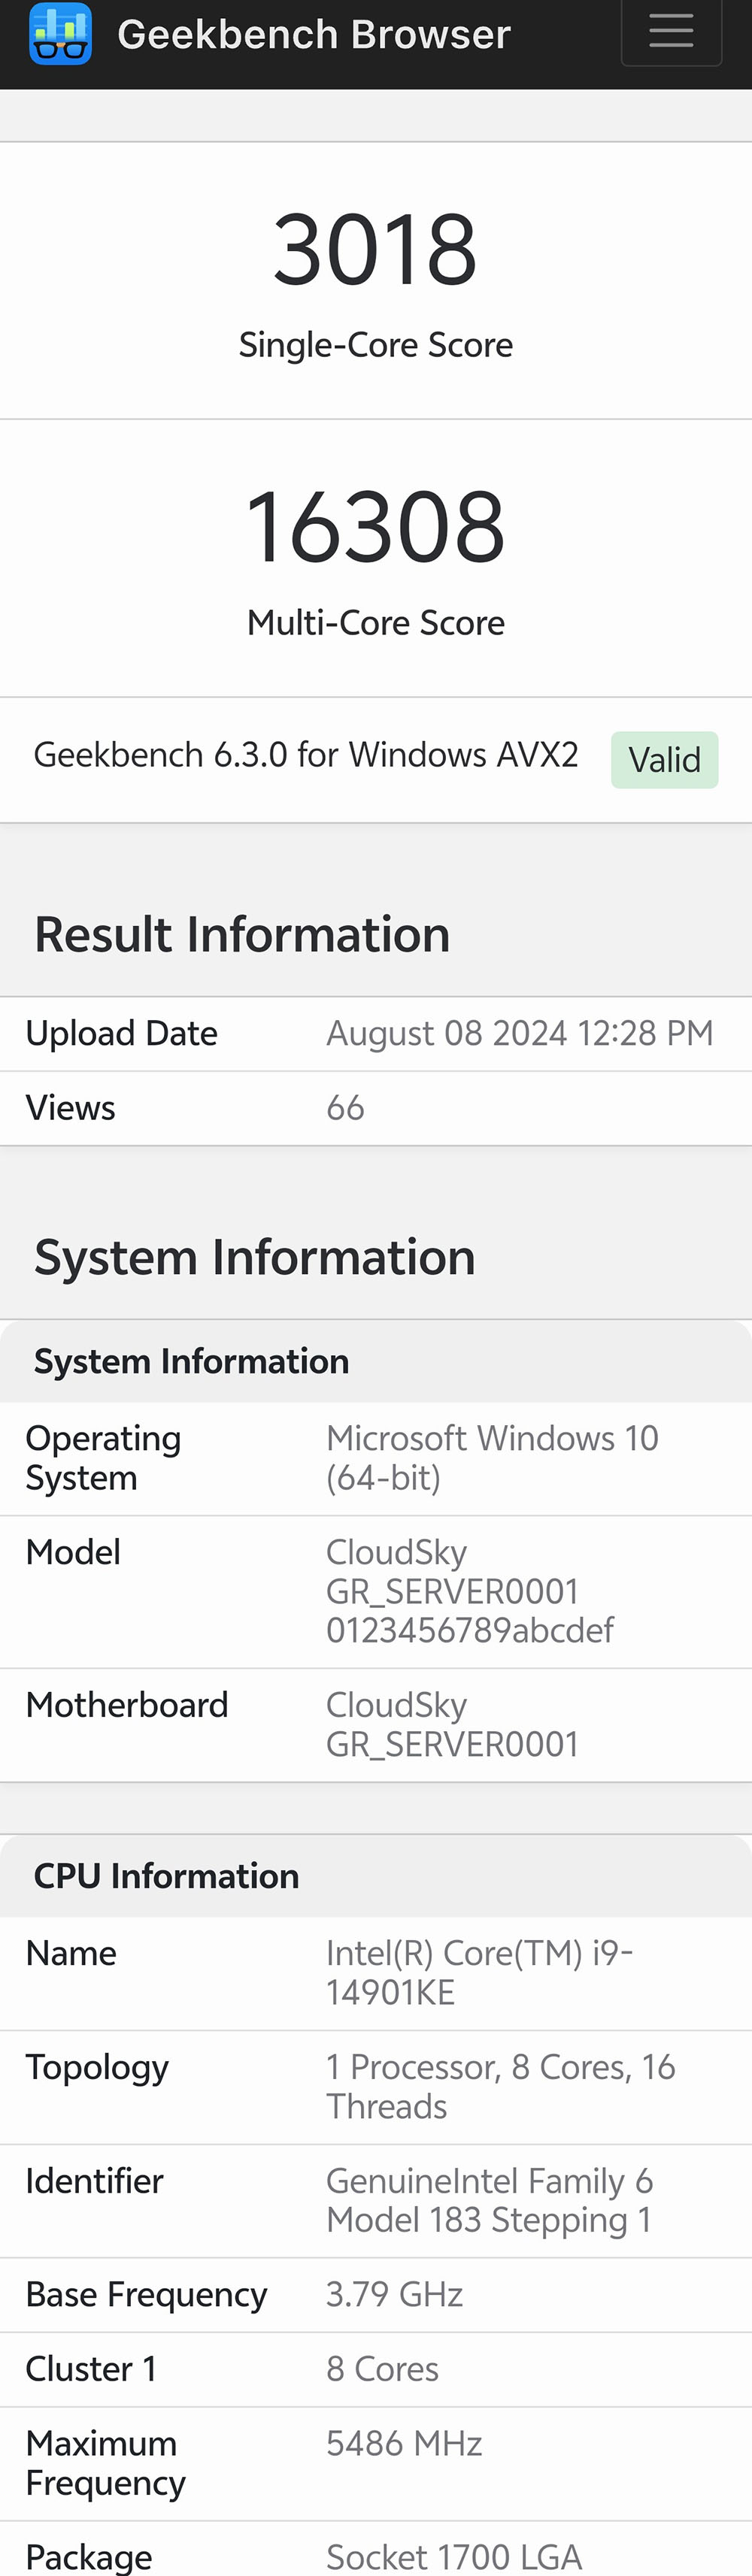The height and width of the screenshot is (2576, 752).
Task: Click the Intel Core i9-14901KE name
Action: (479, 1972)
